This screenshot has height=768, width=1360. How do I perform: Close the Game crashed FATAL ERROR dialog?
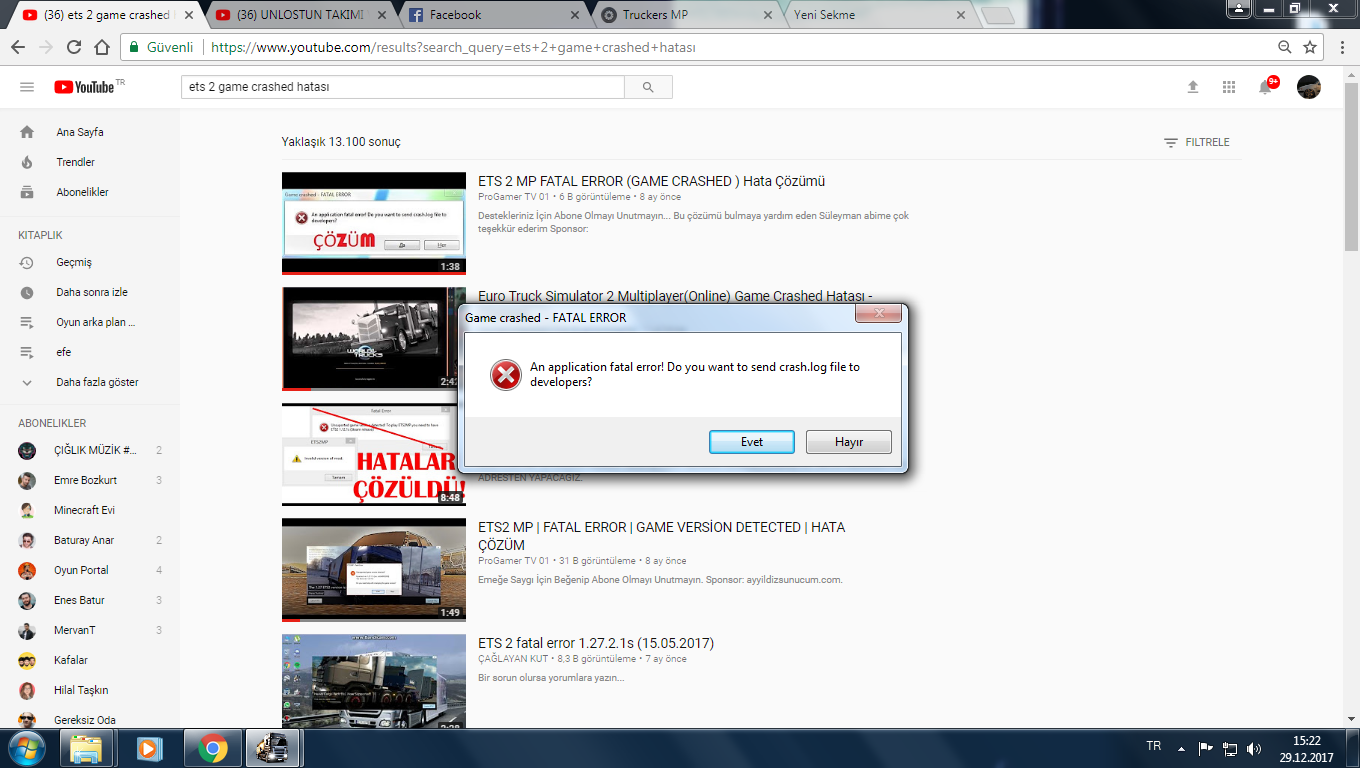(879, 314)
